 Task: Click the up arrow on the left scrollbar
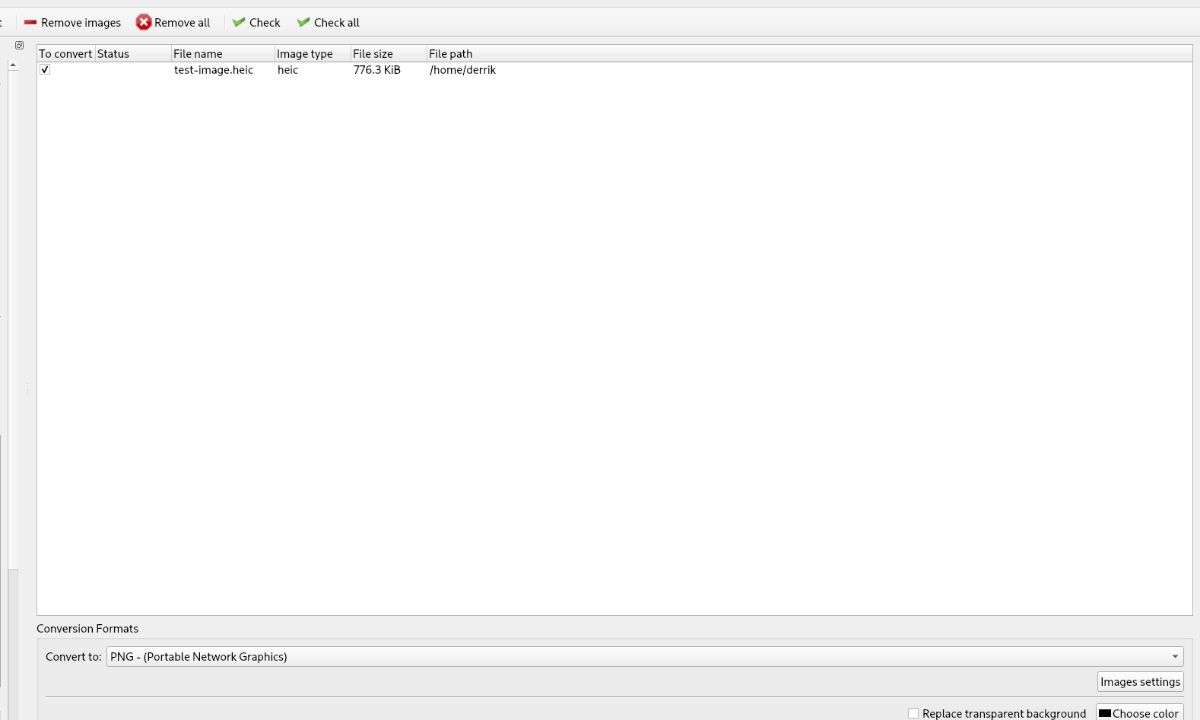[13, 65]
